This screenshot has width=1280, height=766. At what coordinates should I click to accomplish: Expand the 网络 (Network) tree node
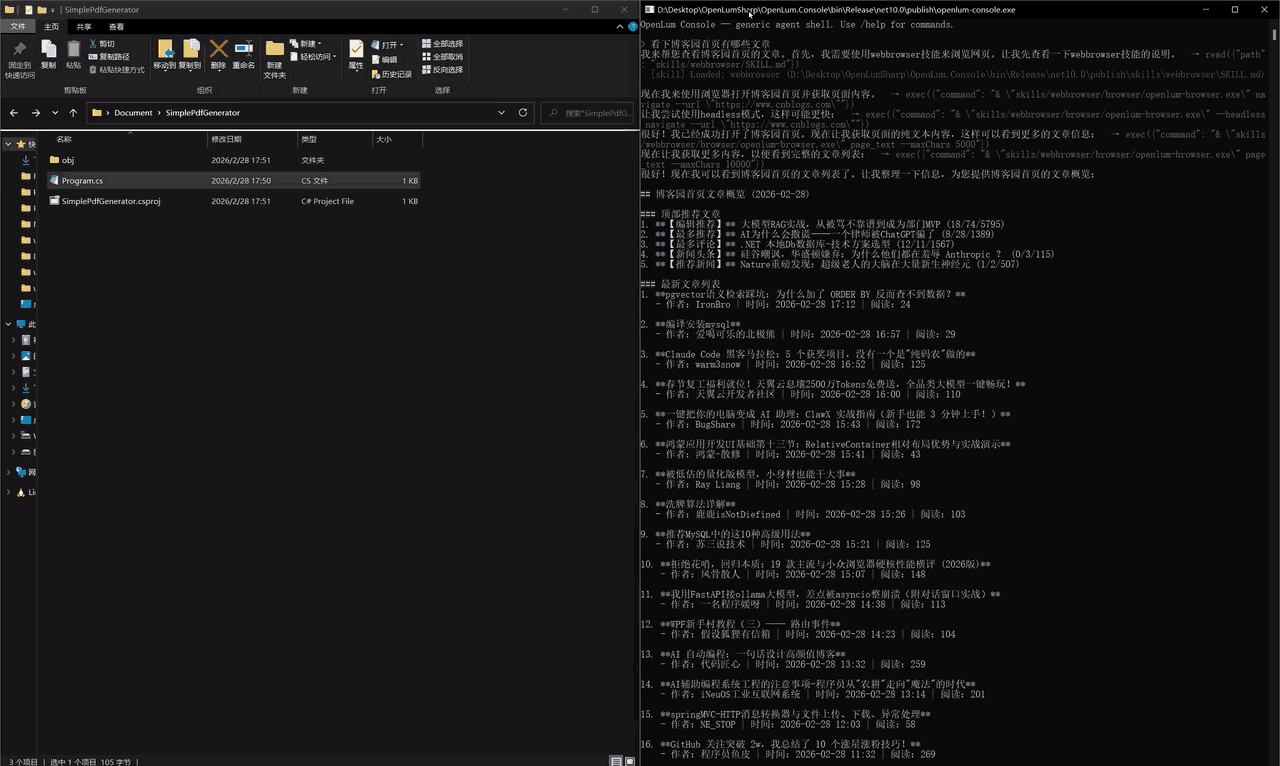click(x=8, y=472)
